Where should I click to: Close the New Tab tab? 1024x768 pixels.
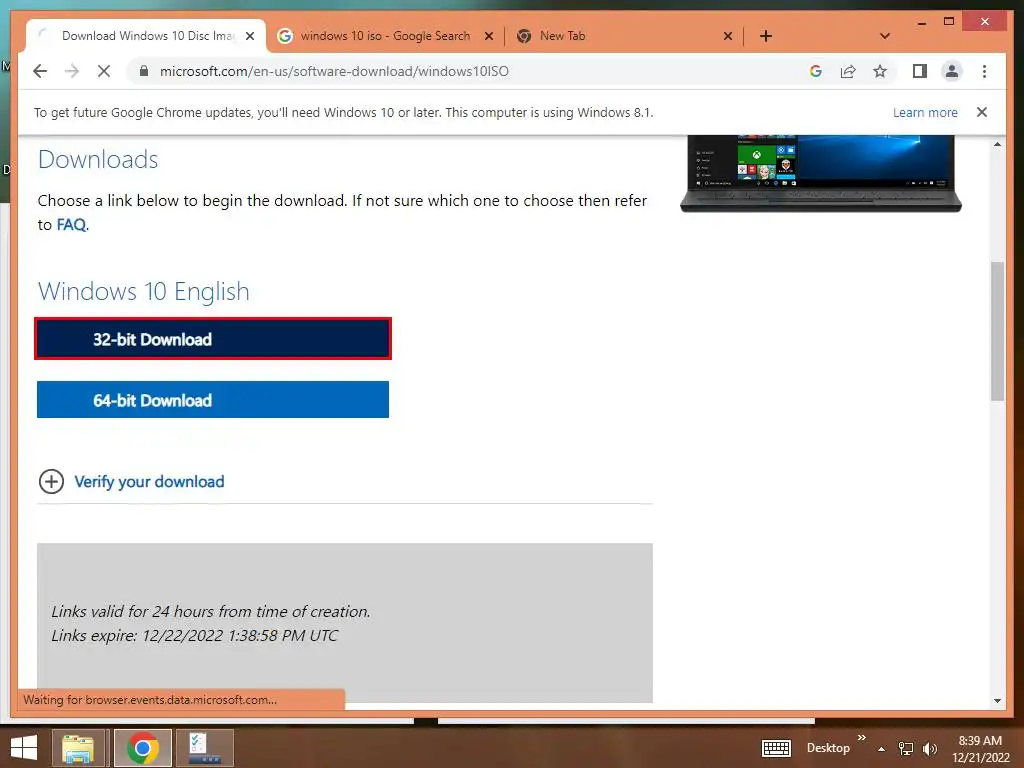click(728, 36)
